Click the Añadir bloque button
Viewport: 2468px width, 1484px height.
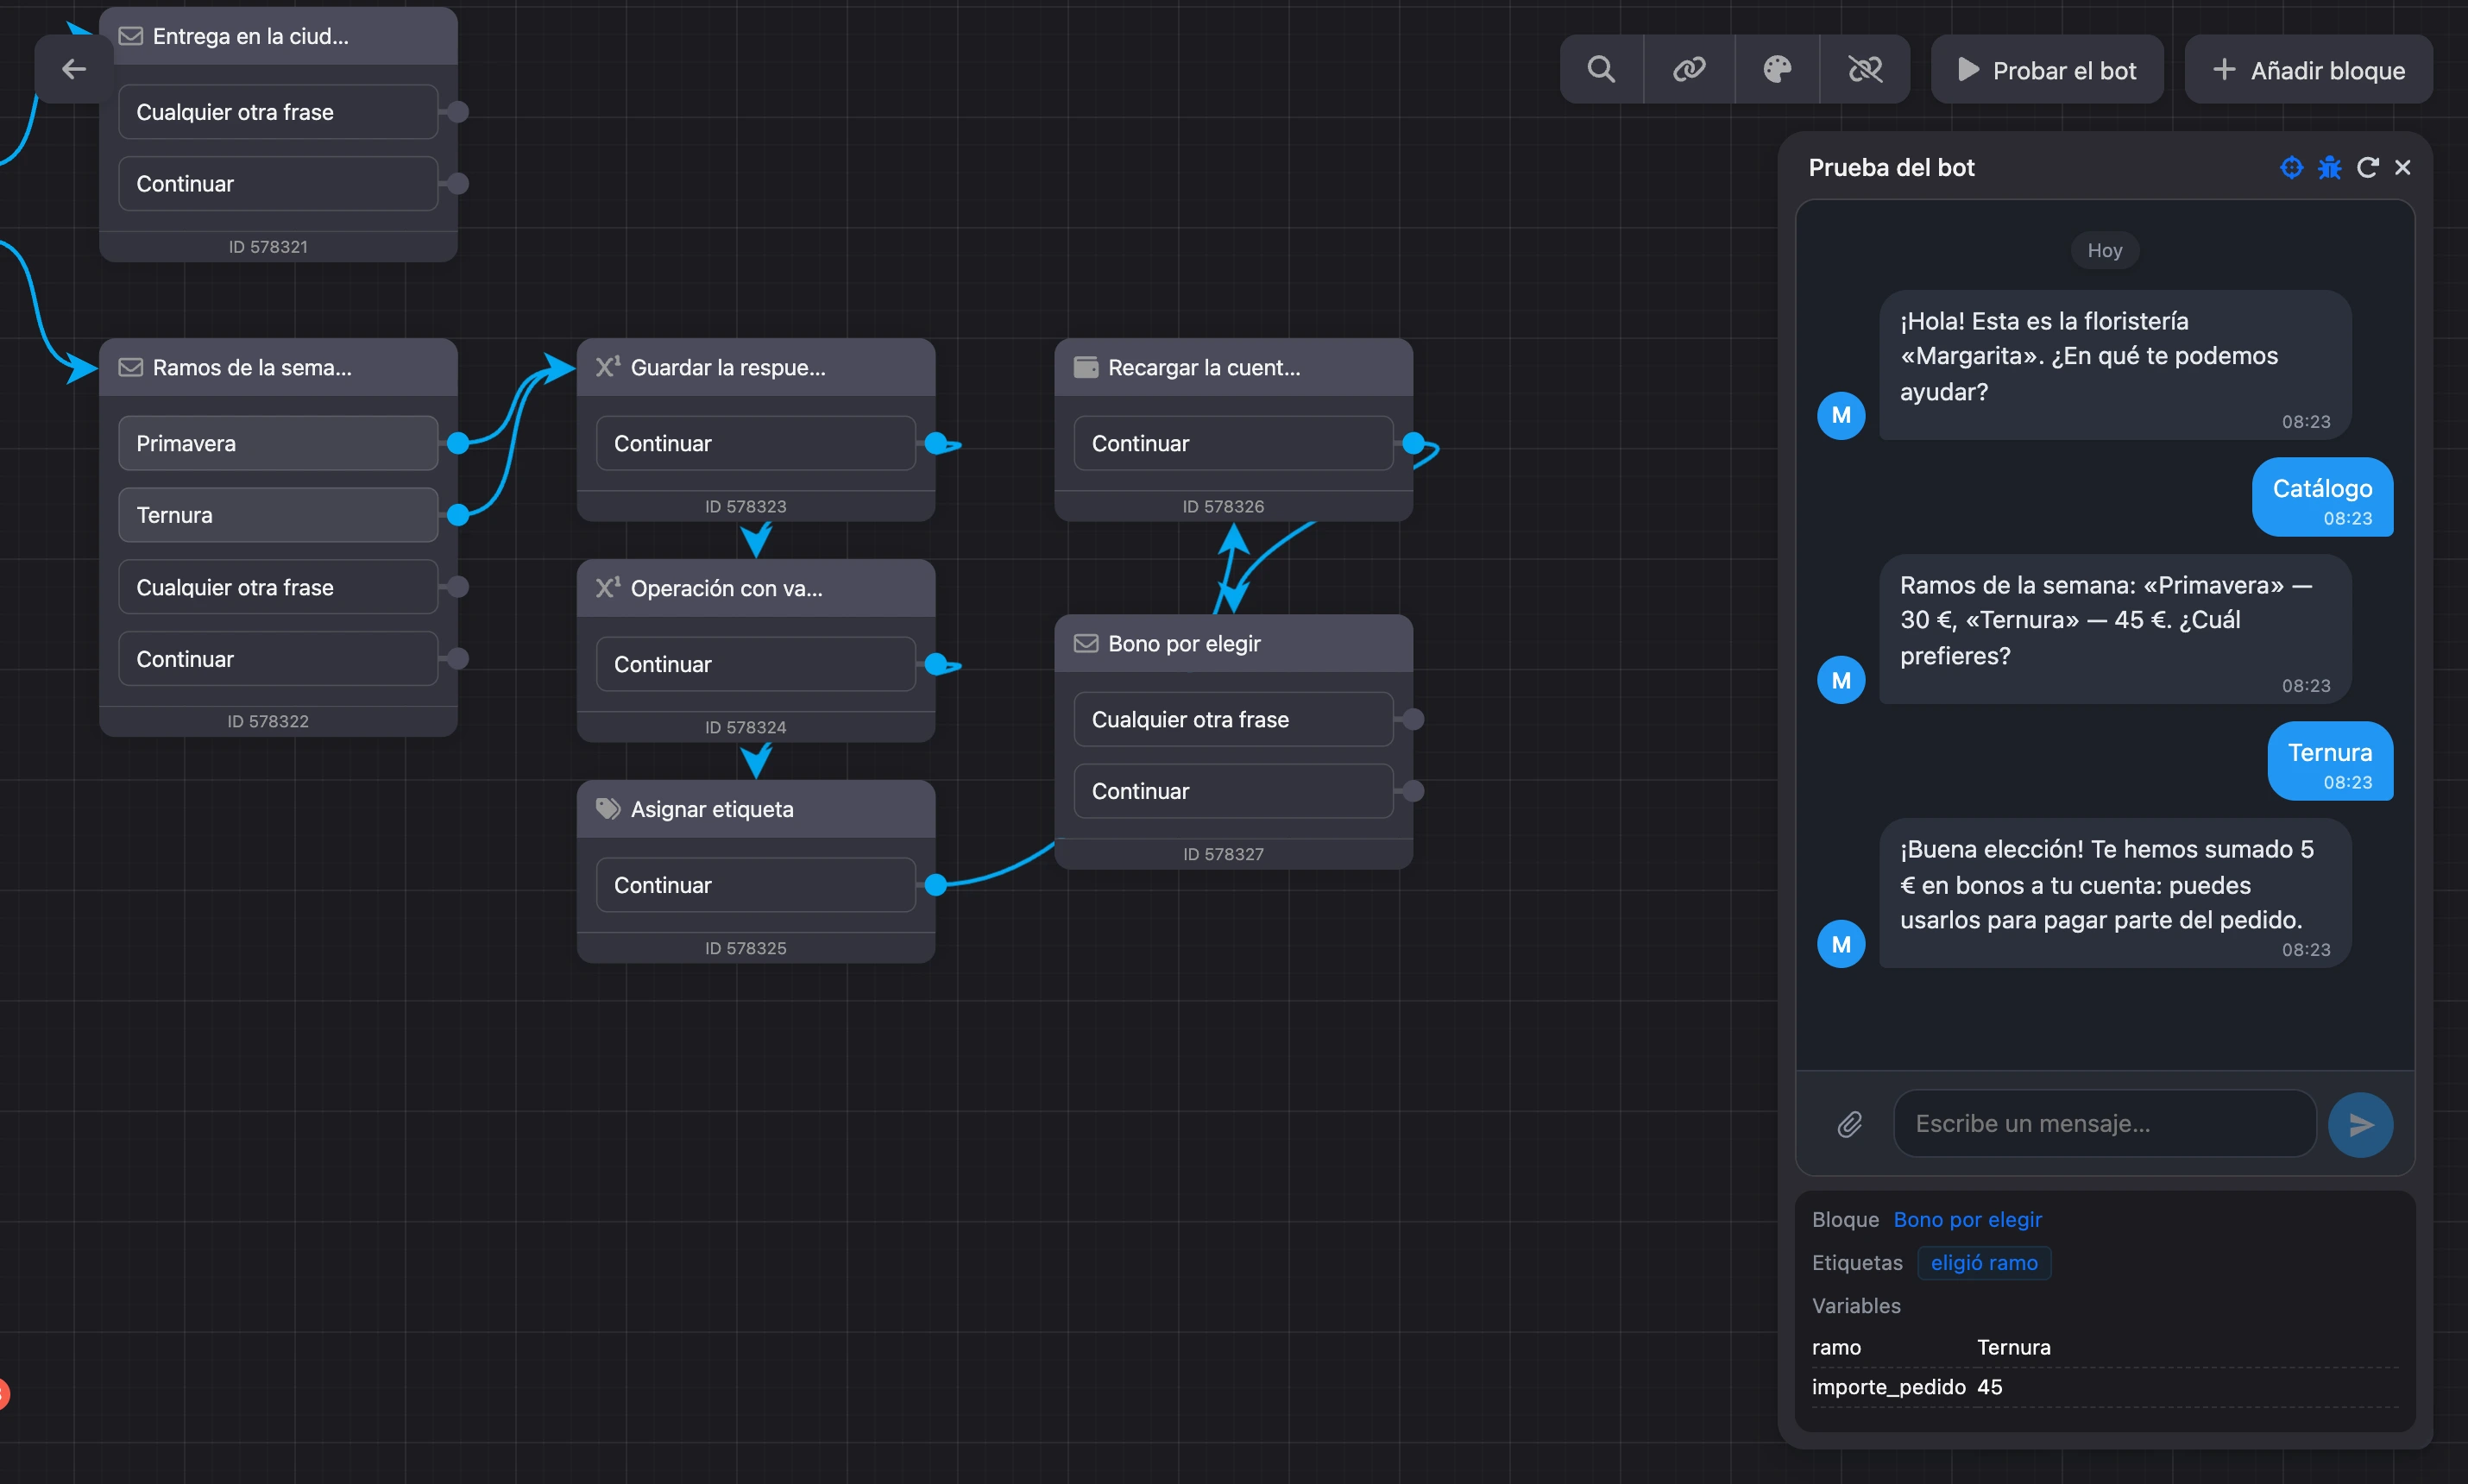coord(2308,69)
